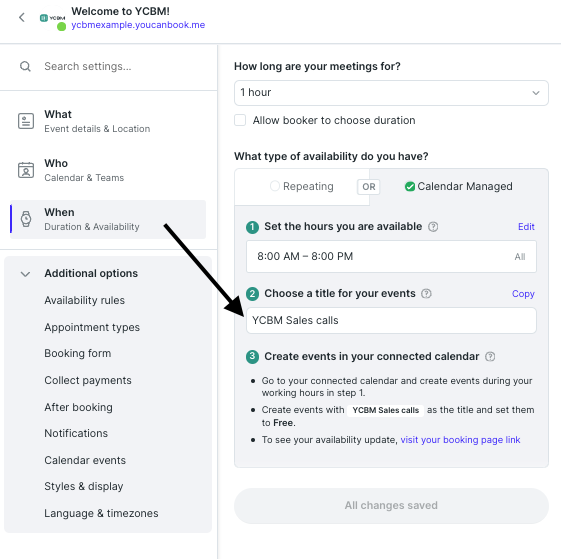Open the Booking form settings

pyautogui.click(x=78, y=353)
